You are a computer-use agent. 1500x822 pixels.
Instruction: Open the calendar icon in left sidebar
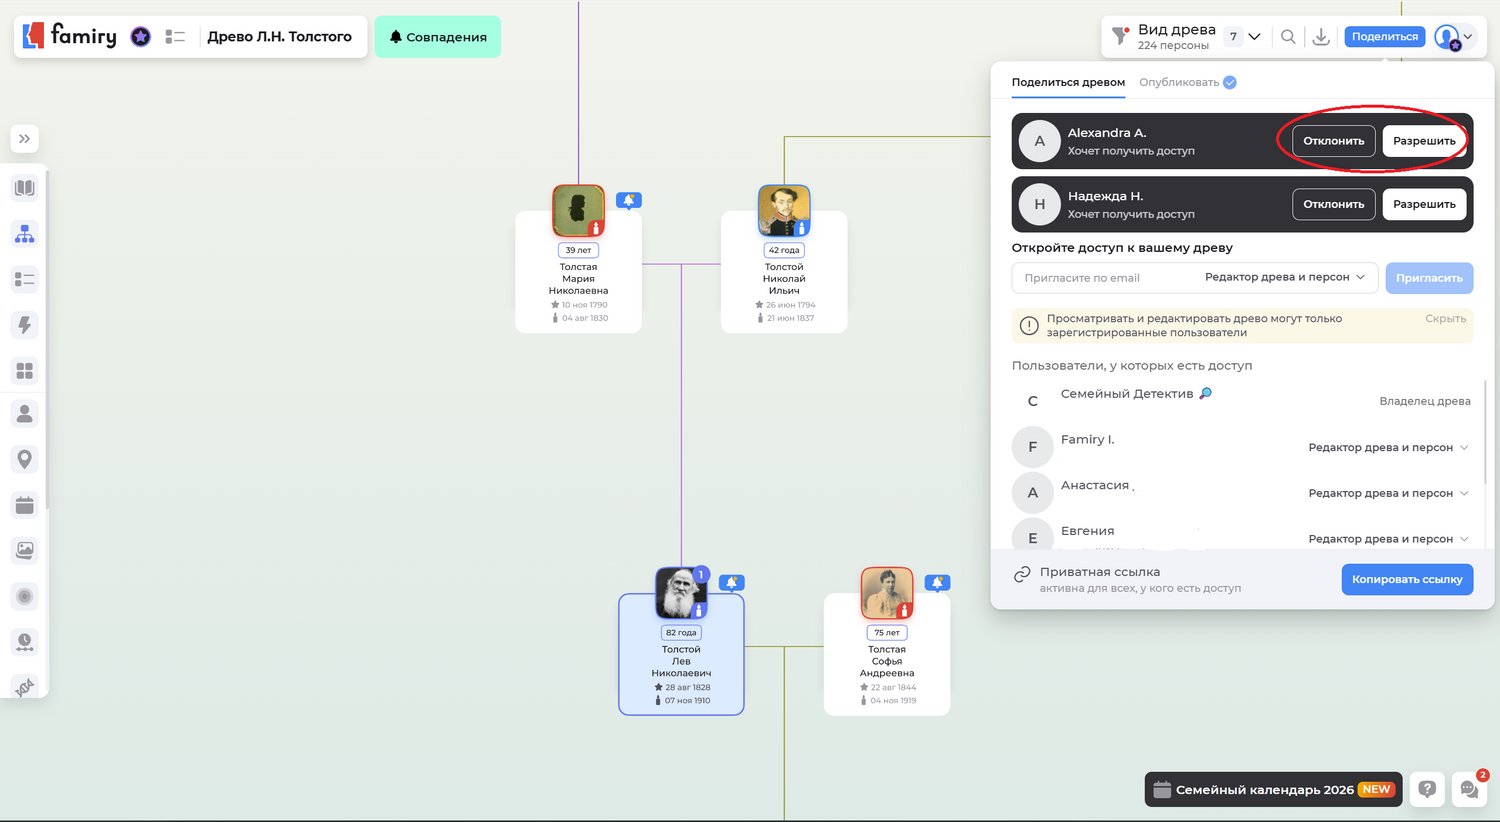point(25,505)
